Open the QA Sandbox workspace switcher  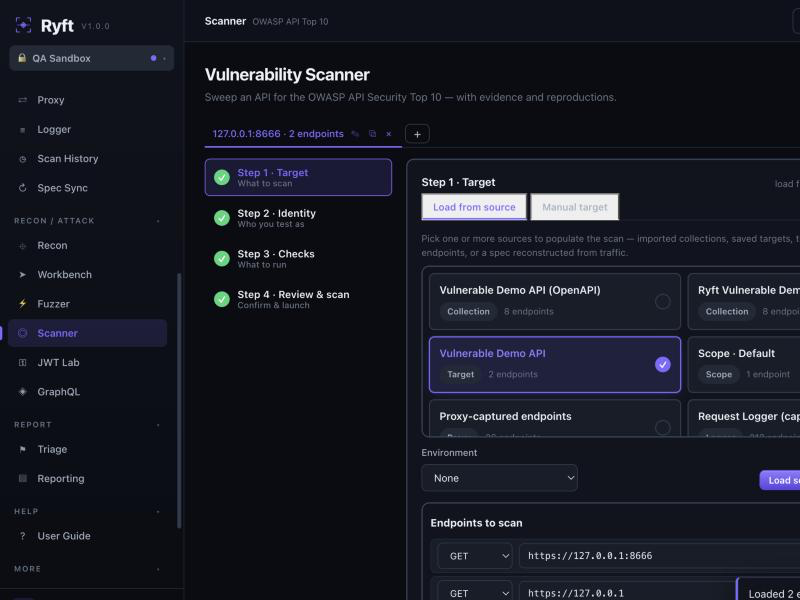[92, 58]
